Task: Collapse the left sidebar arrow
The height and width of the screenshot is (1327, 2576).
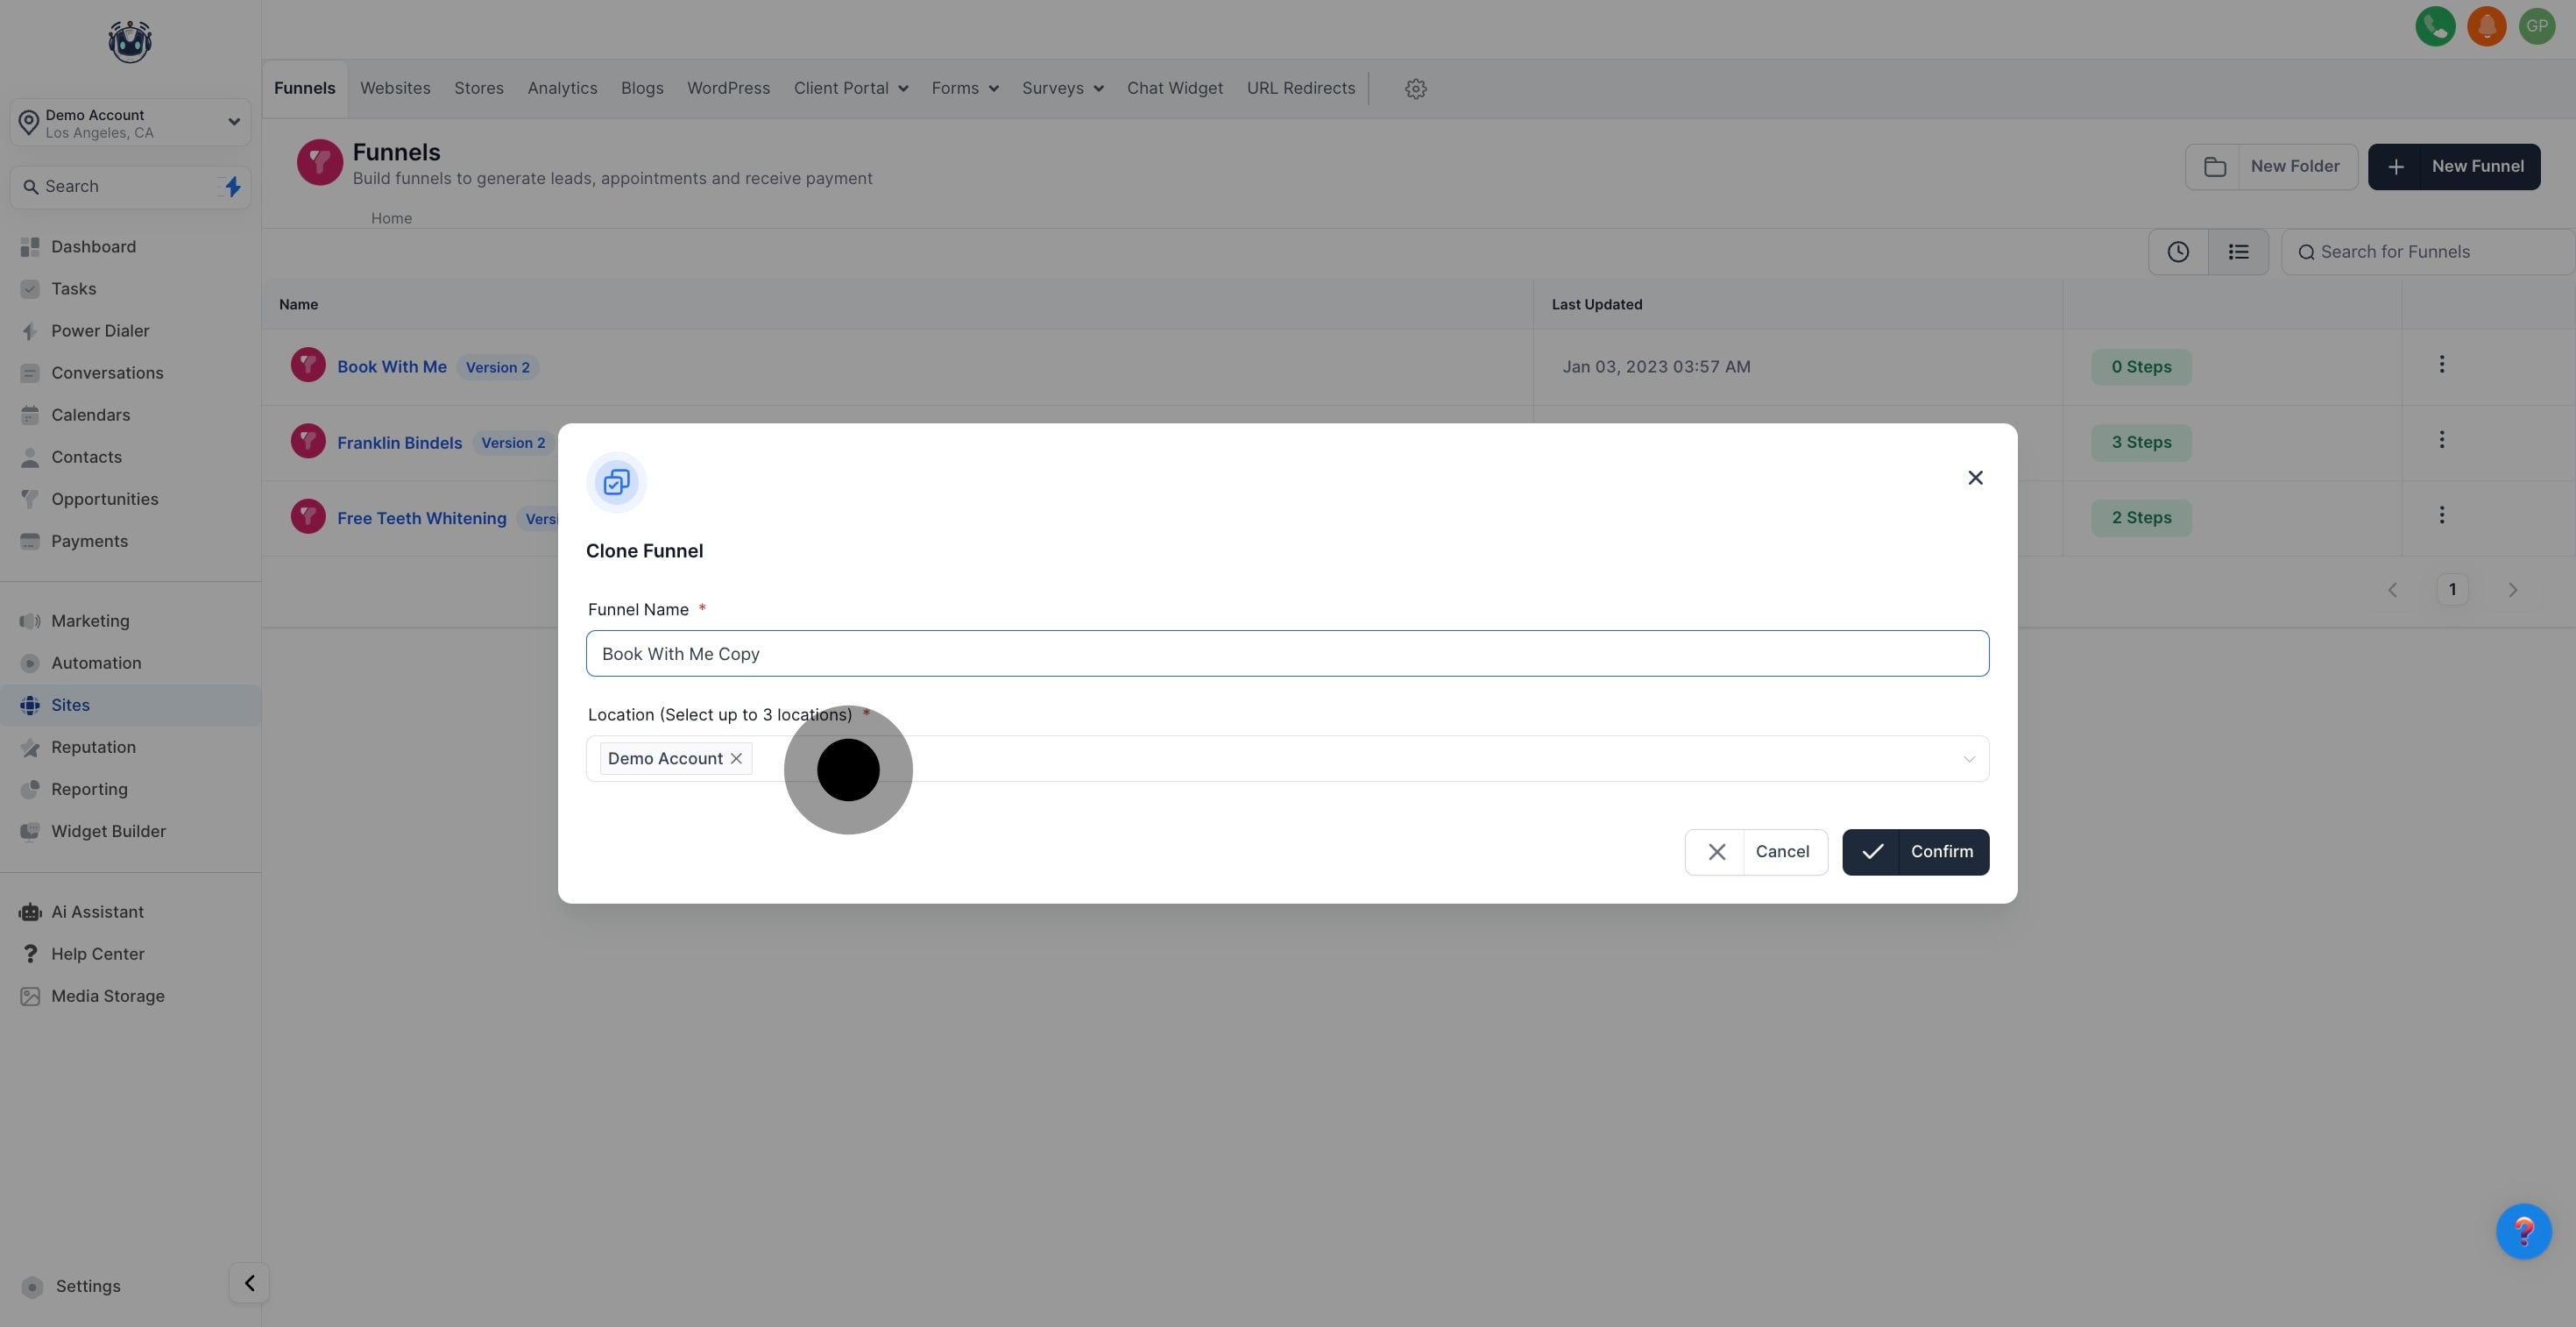Action: (x=249, y=1283)
